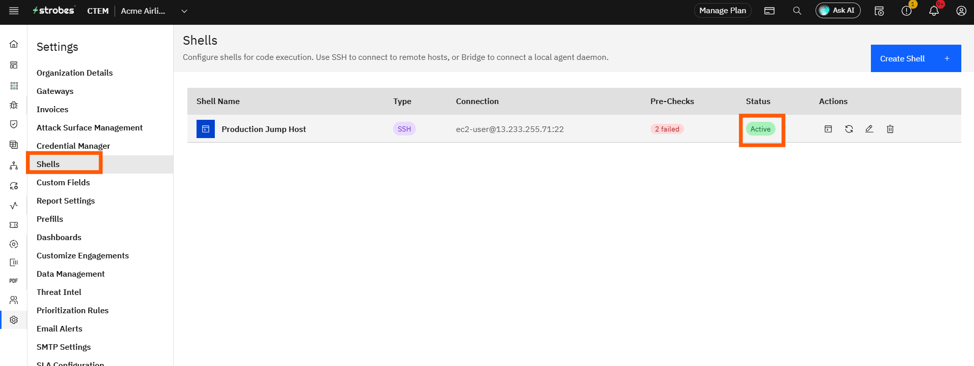The image size is (974, 366).
Task: Select Shells in settings menu
Action: tap(48, 164)
